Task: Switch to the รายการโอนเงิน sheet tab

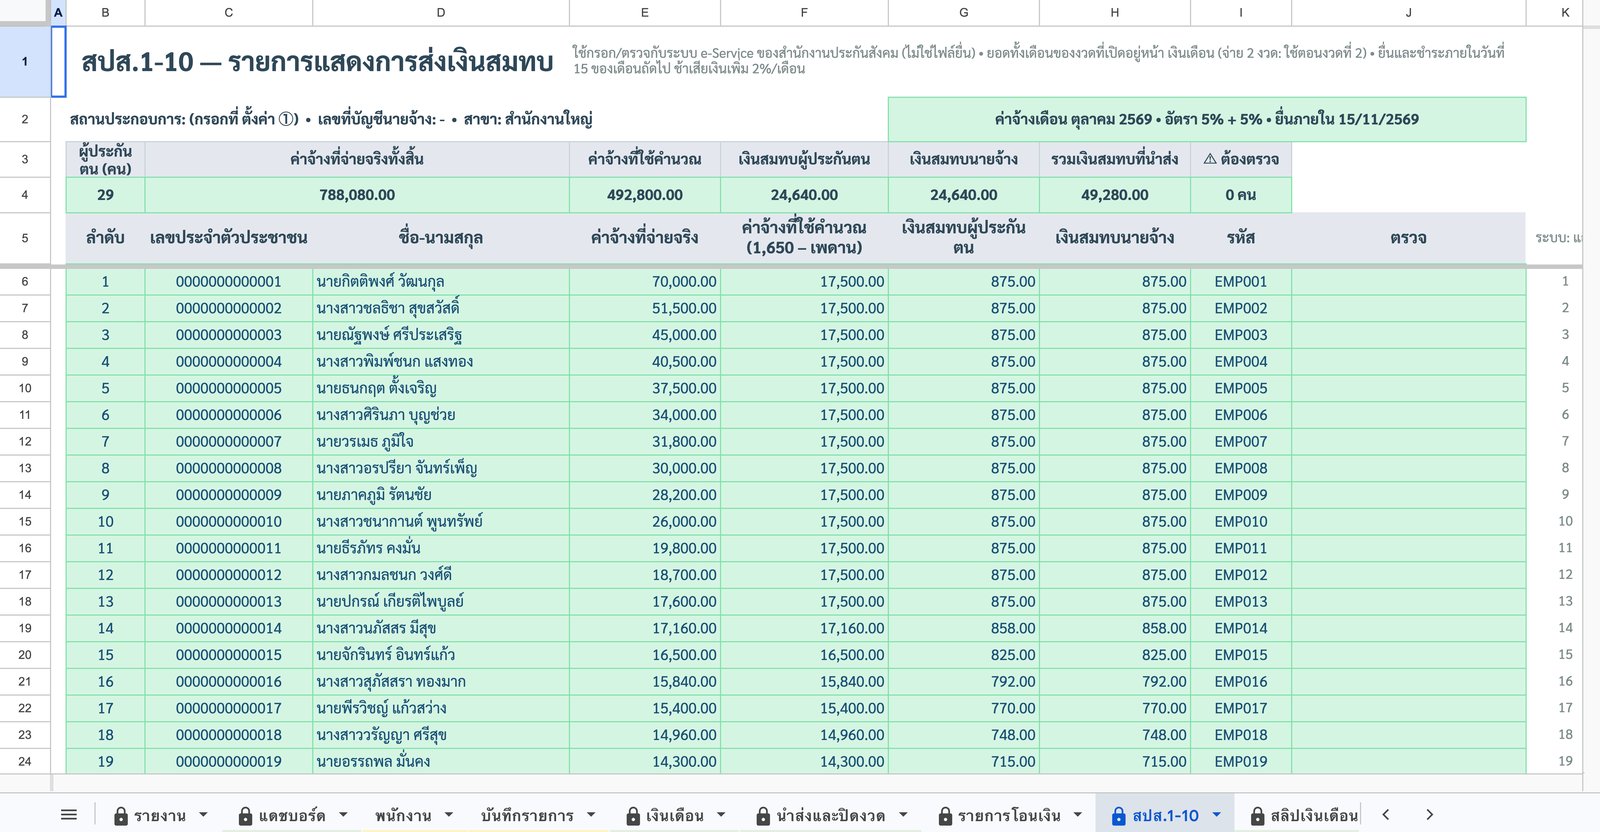Action: [x=1009, y=815]
